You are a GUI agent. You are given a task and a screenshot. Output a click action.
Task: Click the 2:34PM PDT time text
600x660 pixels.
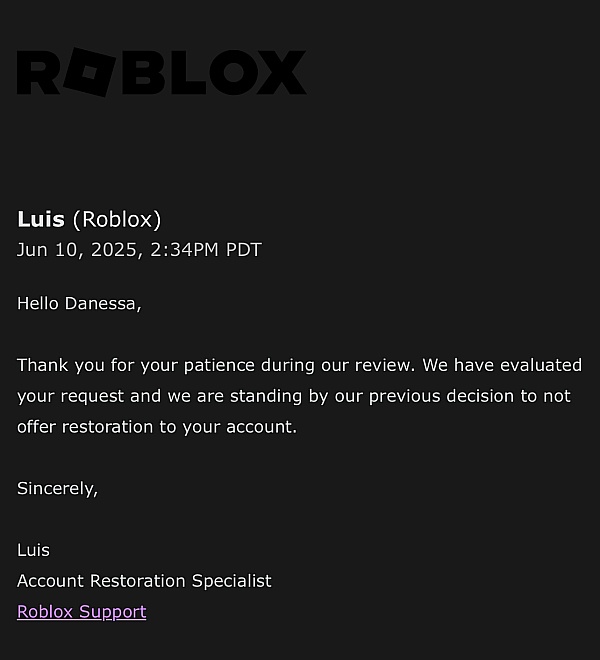click(206, 250)
